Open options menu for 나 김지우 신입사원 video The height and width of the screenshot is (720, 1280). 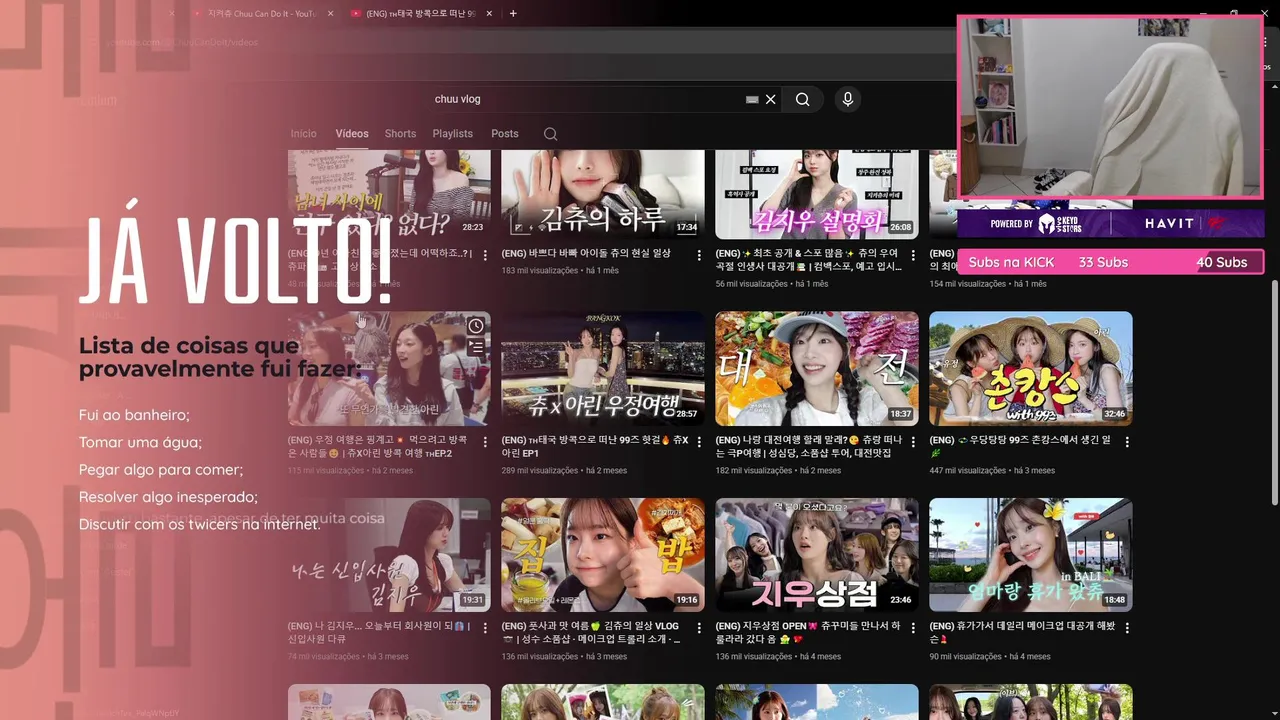(485, 628)
